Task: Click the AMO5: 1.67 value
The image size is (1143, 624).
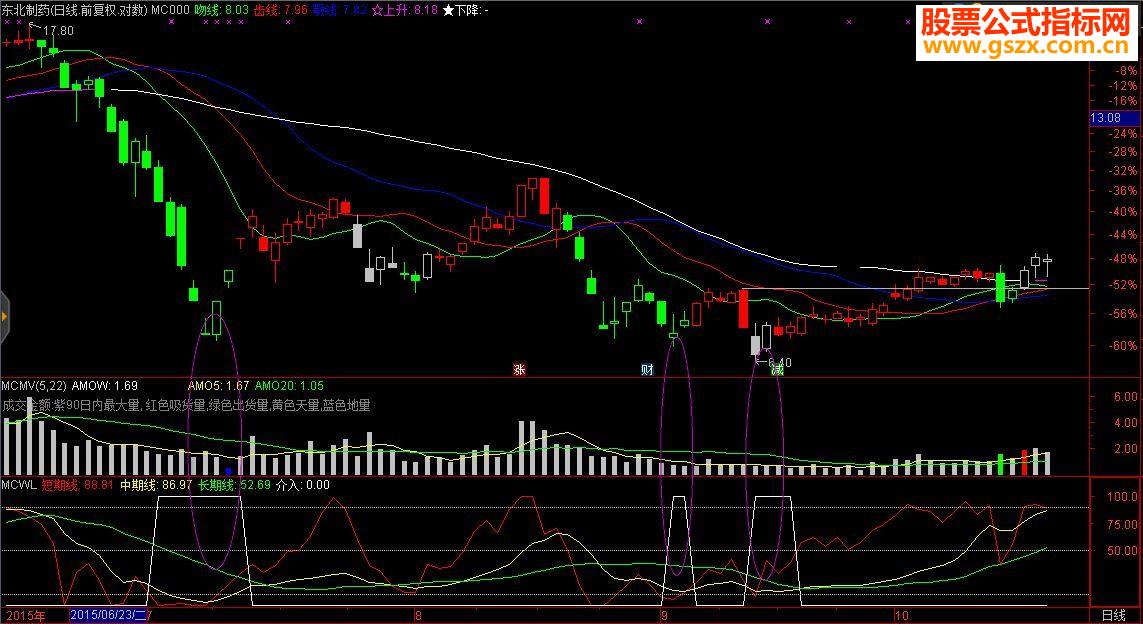Action: coord(219,386)
